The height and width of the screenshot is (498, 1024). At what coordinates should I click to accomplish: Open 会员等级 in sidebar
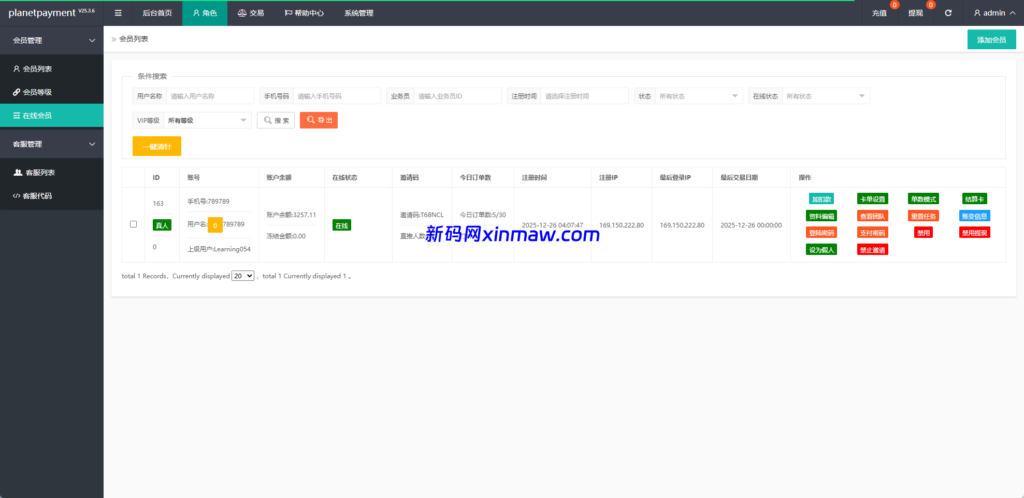tap(52, 92)
